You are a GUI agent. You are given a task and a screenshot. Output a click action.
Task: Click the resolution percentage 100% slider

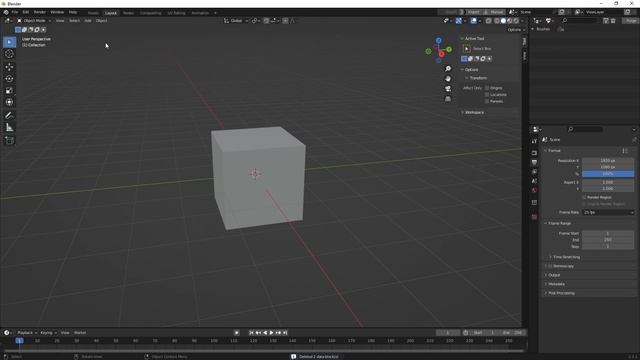pyautogui.click(x=608, y=174)
